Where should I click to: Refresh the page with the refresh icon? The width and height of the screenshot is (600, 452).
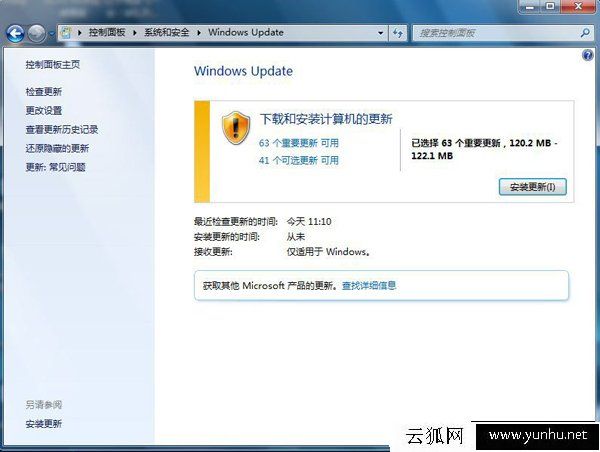(398, 33)
